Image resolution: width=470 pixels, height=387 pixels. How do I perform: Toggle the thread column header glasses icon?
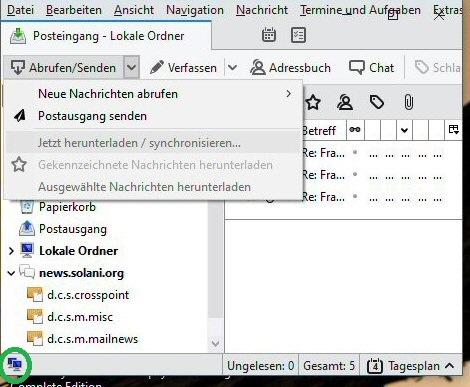click(355, 130)
